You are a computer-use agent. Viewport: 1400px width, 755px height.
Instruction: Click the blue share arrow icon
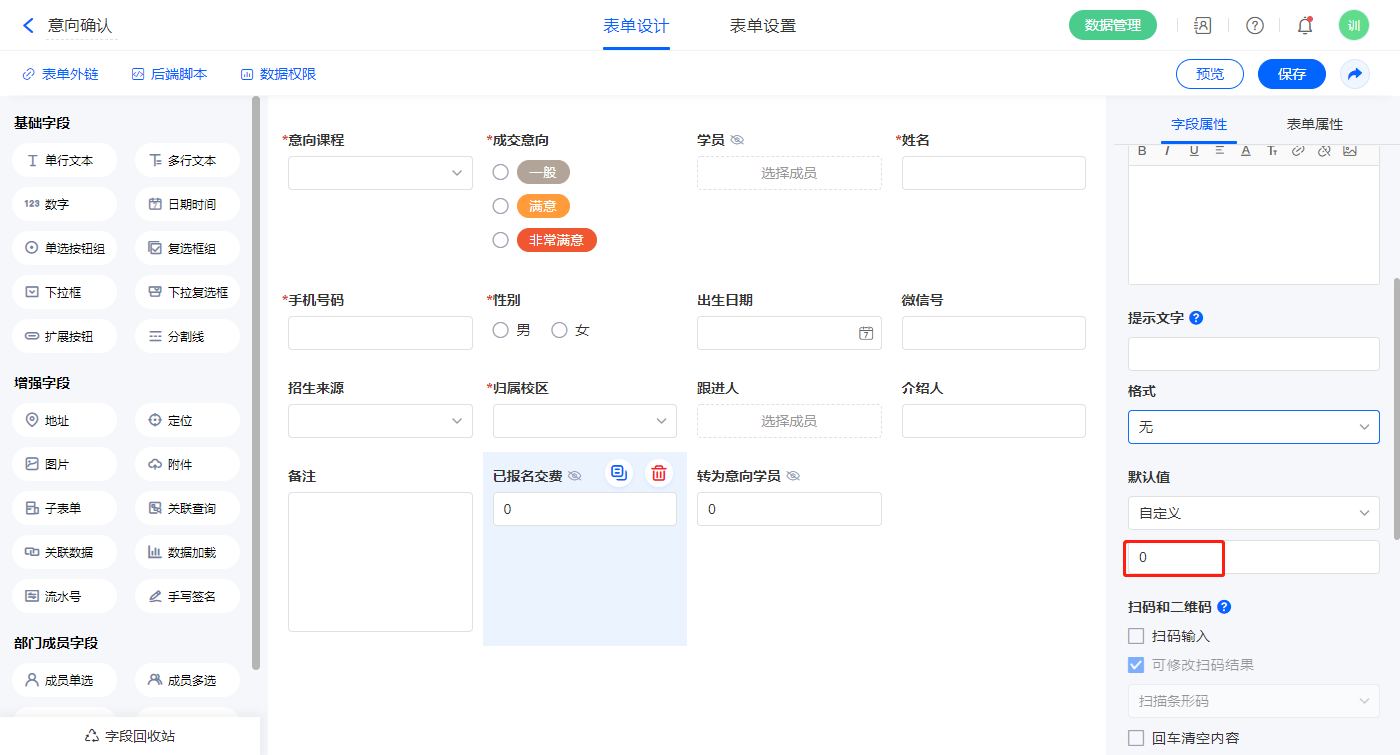coord(1355,74)
